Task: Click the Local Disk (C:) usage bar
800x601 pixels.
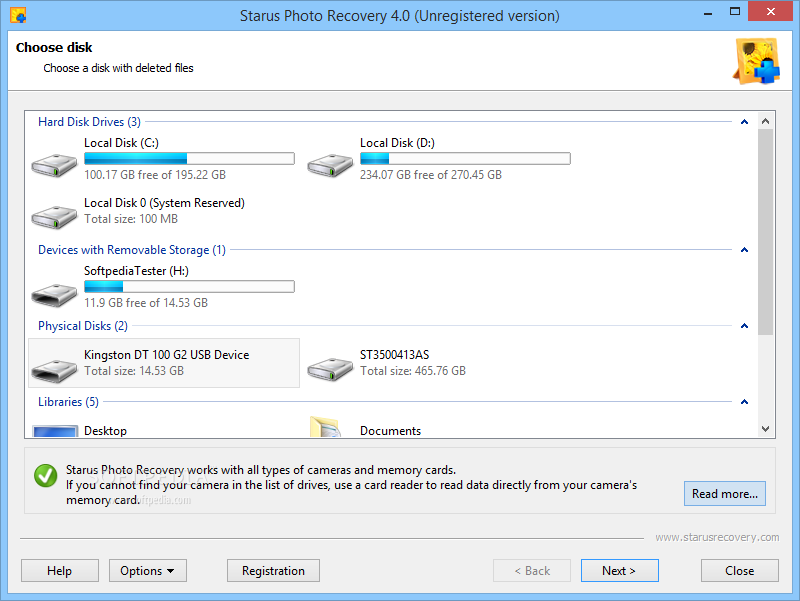Action: (x=189, y=159)
